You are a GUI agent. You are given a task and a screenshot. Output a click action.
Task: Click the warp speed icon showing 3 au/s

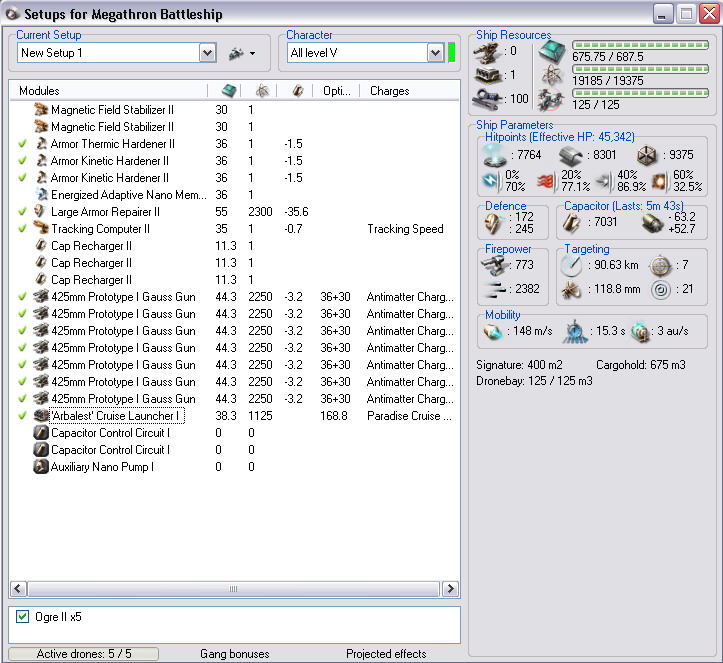pos(640,332)
